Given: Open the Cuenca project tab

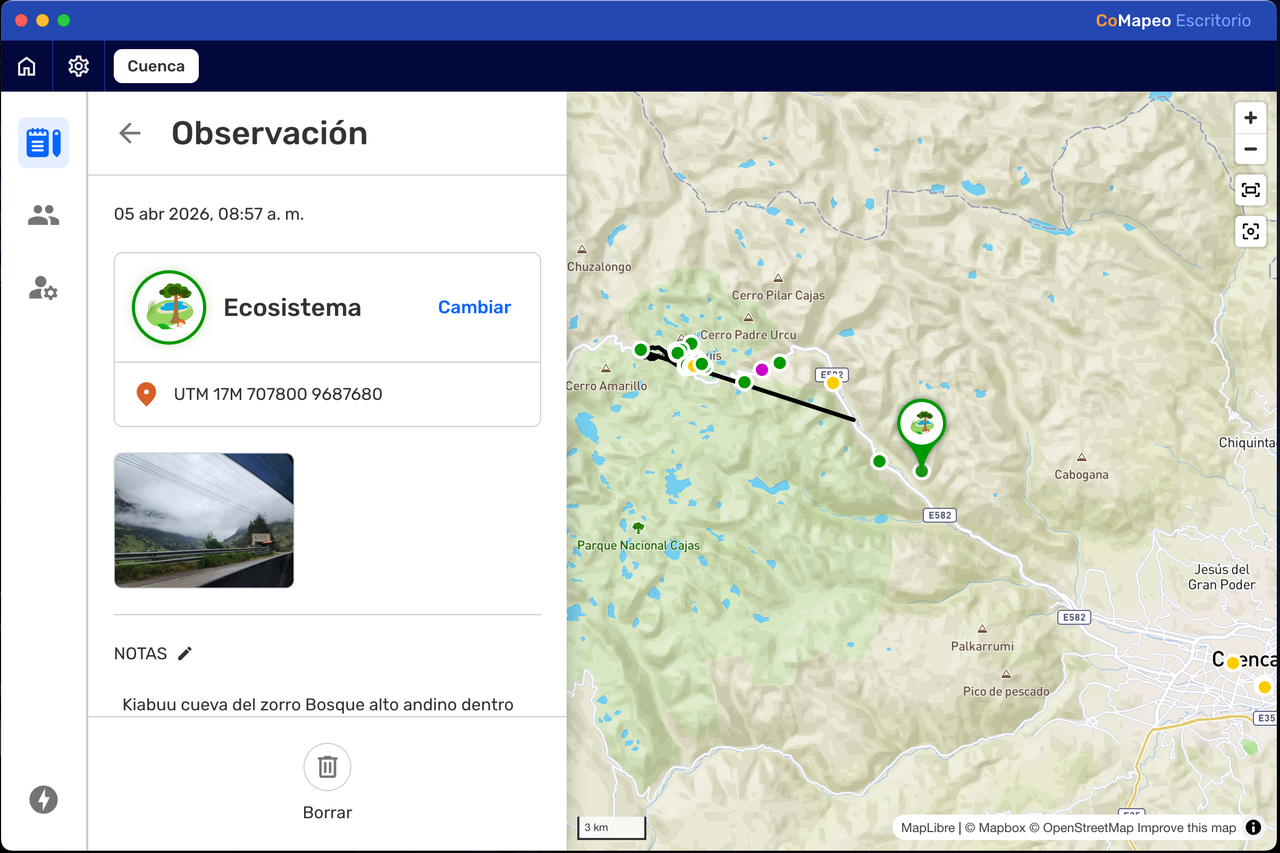Looking at the screenshot, I should pyautogui.click(x=156, y=66).
